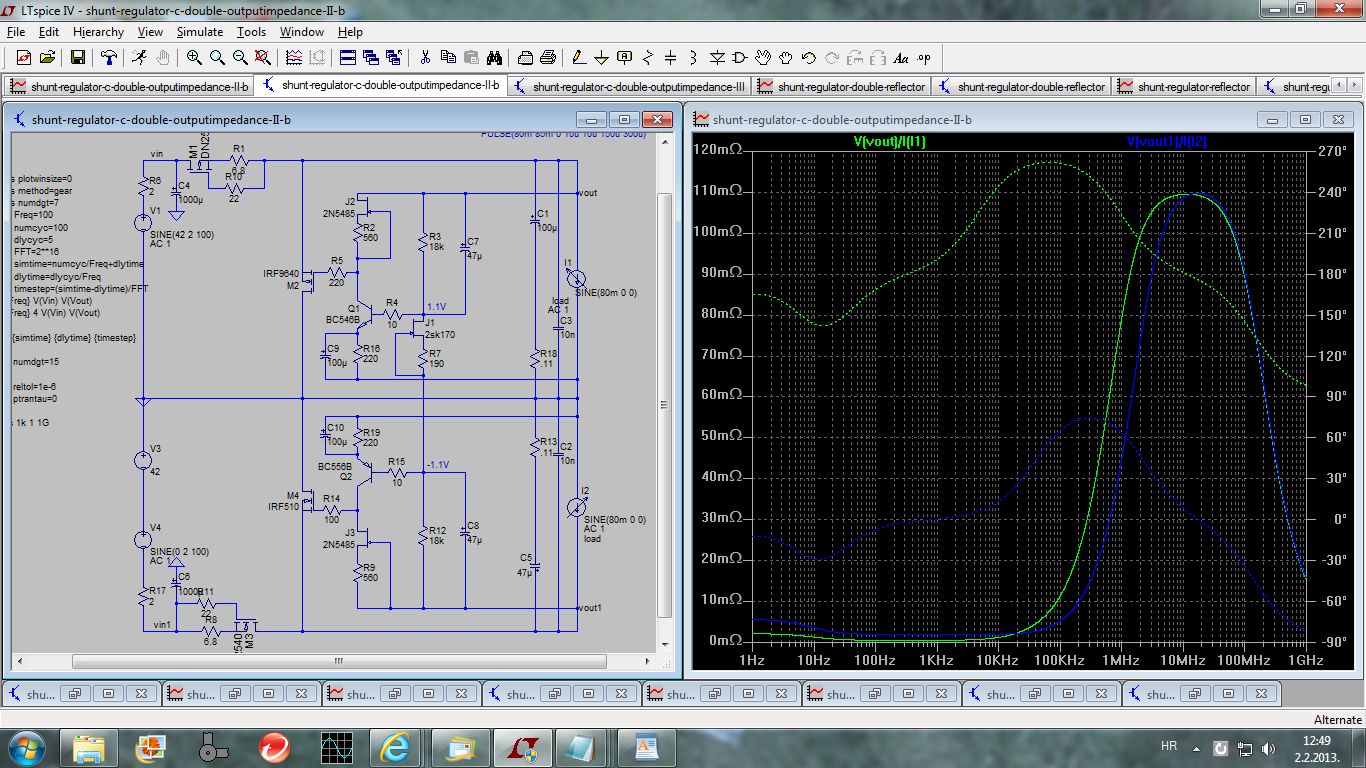The image size is (1366, 768).
Task: Click green trace label V[vout]/I[I1]
Action: click(x=889, y=142)
